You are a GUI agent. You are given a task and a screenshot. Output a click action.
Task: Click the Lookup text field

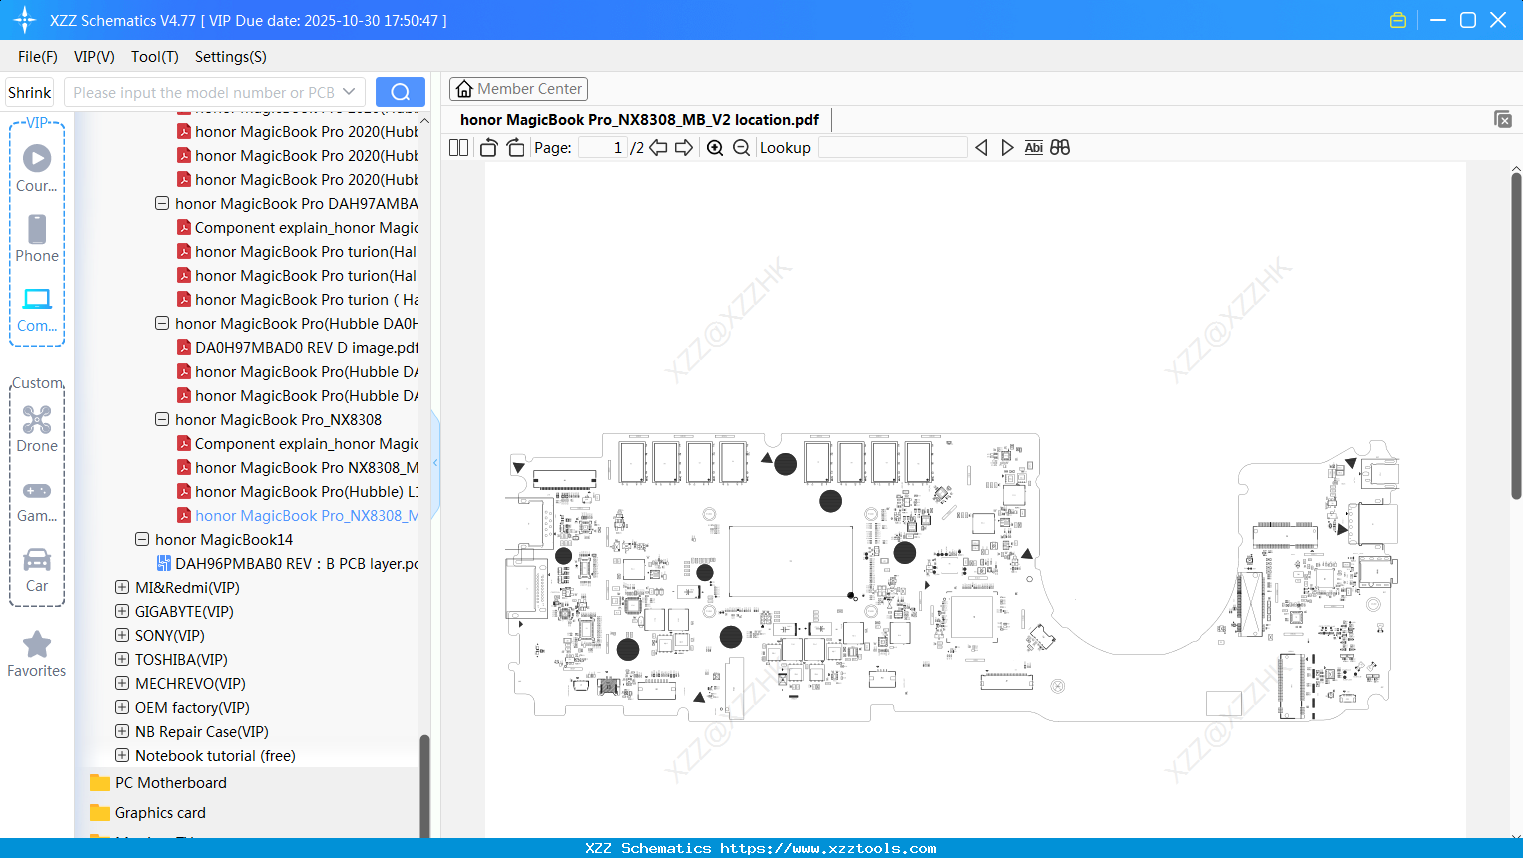tap(893, 148)
